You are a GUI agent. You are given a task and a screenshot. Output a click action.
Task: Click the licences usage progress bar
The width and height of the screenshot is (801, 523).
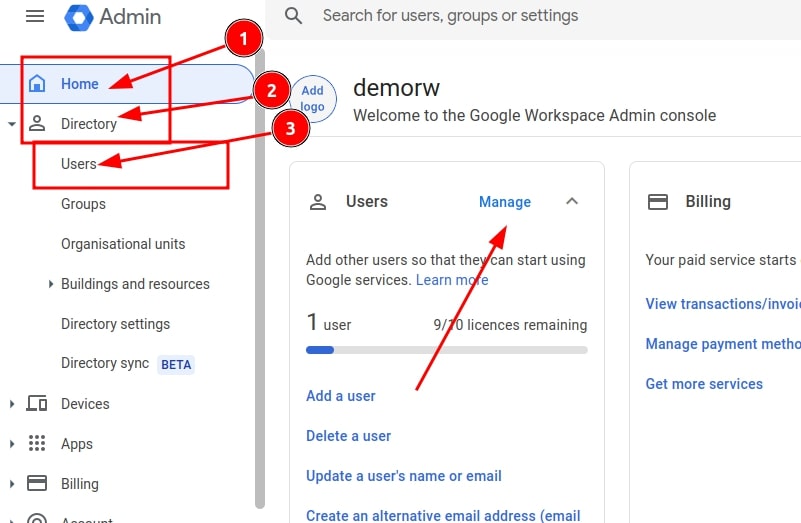pos(446,350)
